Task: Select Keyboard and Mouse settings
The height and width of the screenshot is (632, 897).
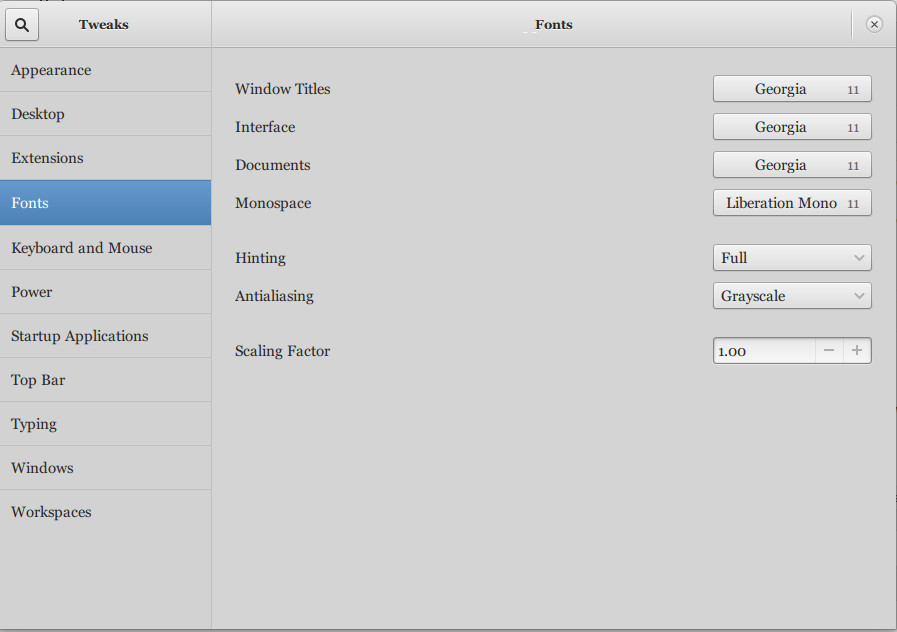Action: click(105, 247)
